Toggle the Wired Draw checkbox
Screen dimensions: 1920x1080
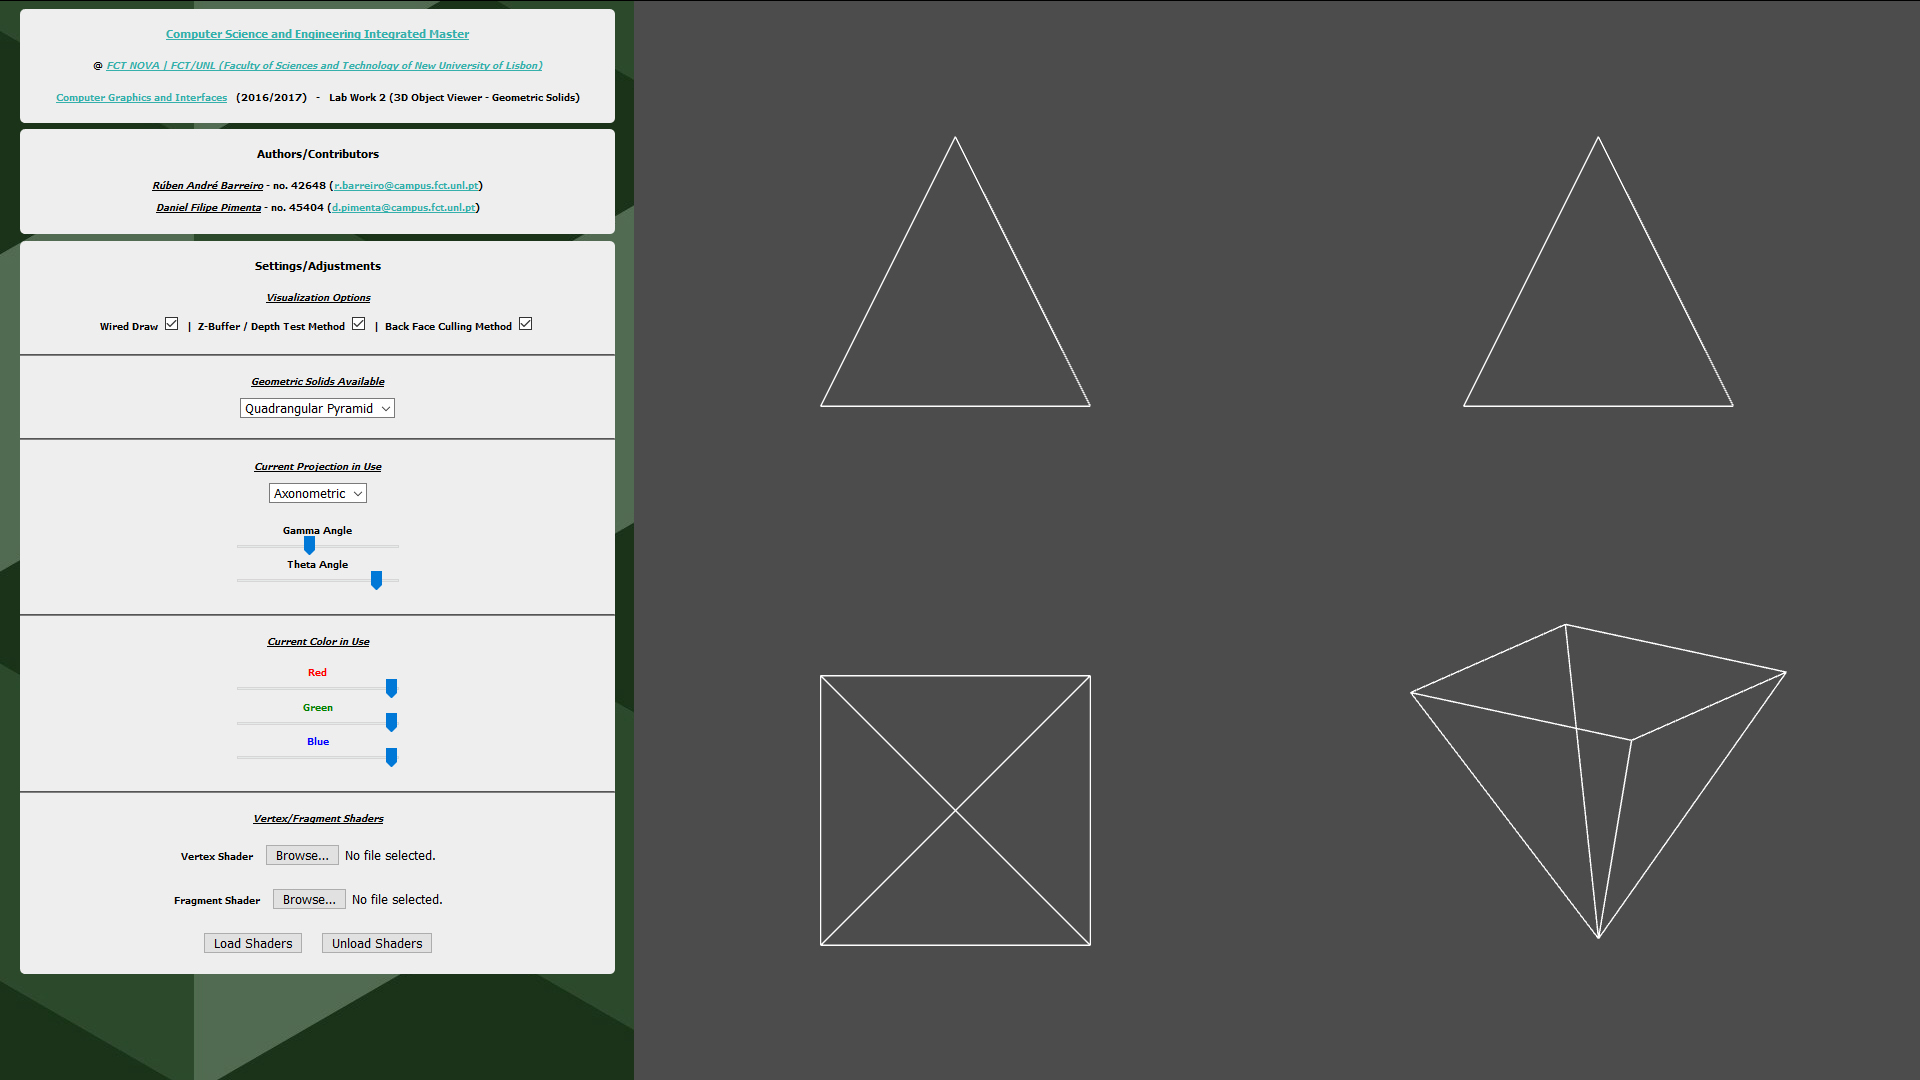[x=172, y=324]
